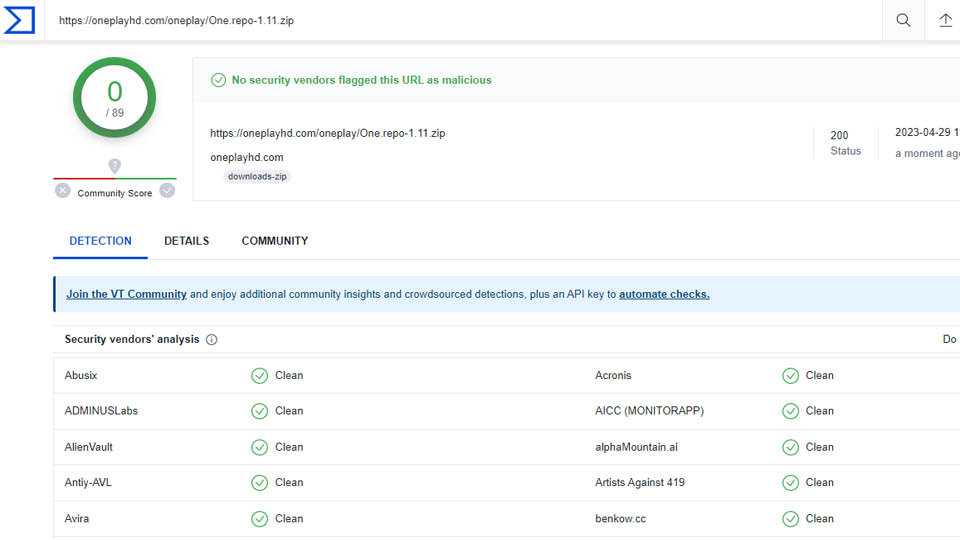This screenshot has height=540, width=960.
Task: Click ADMINUSLabs vendor name
Action: pos(101,411)
